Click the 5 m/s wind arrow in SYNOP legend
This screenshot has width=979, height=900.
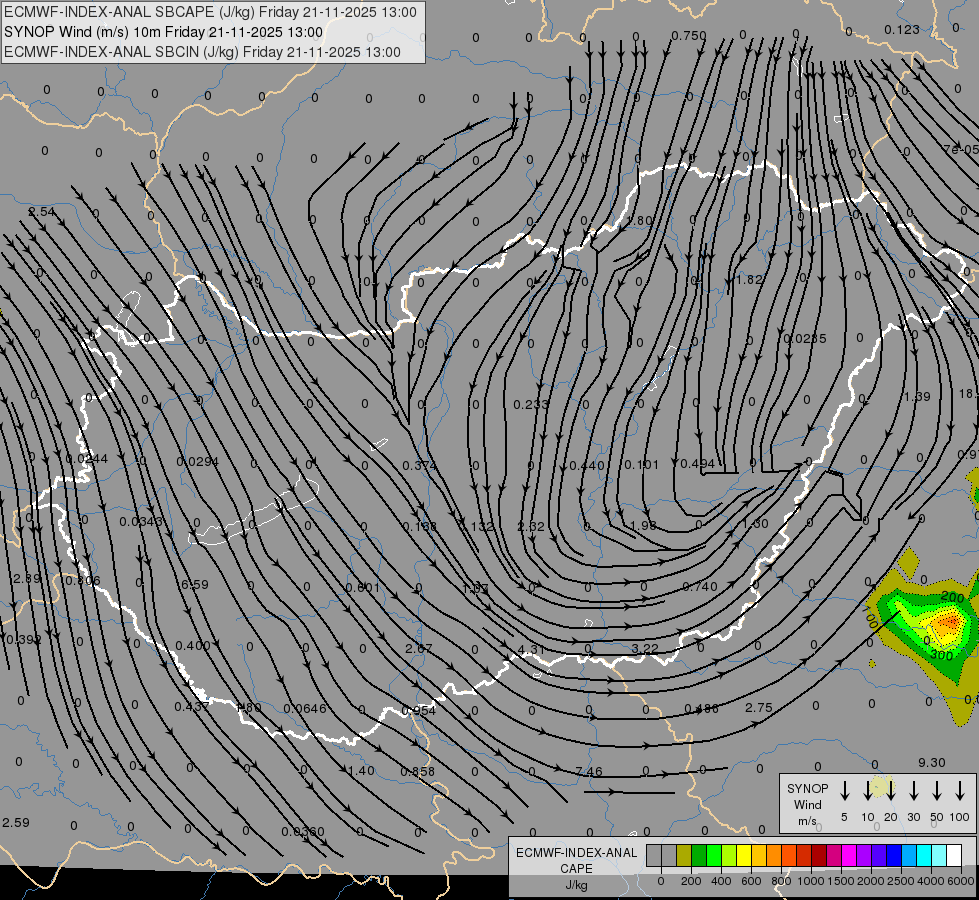(844, 791)
